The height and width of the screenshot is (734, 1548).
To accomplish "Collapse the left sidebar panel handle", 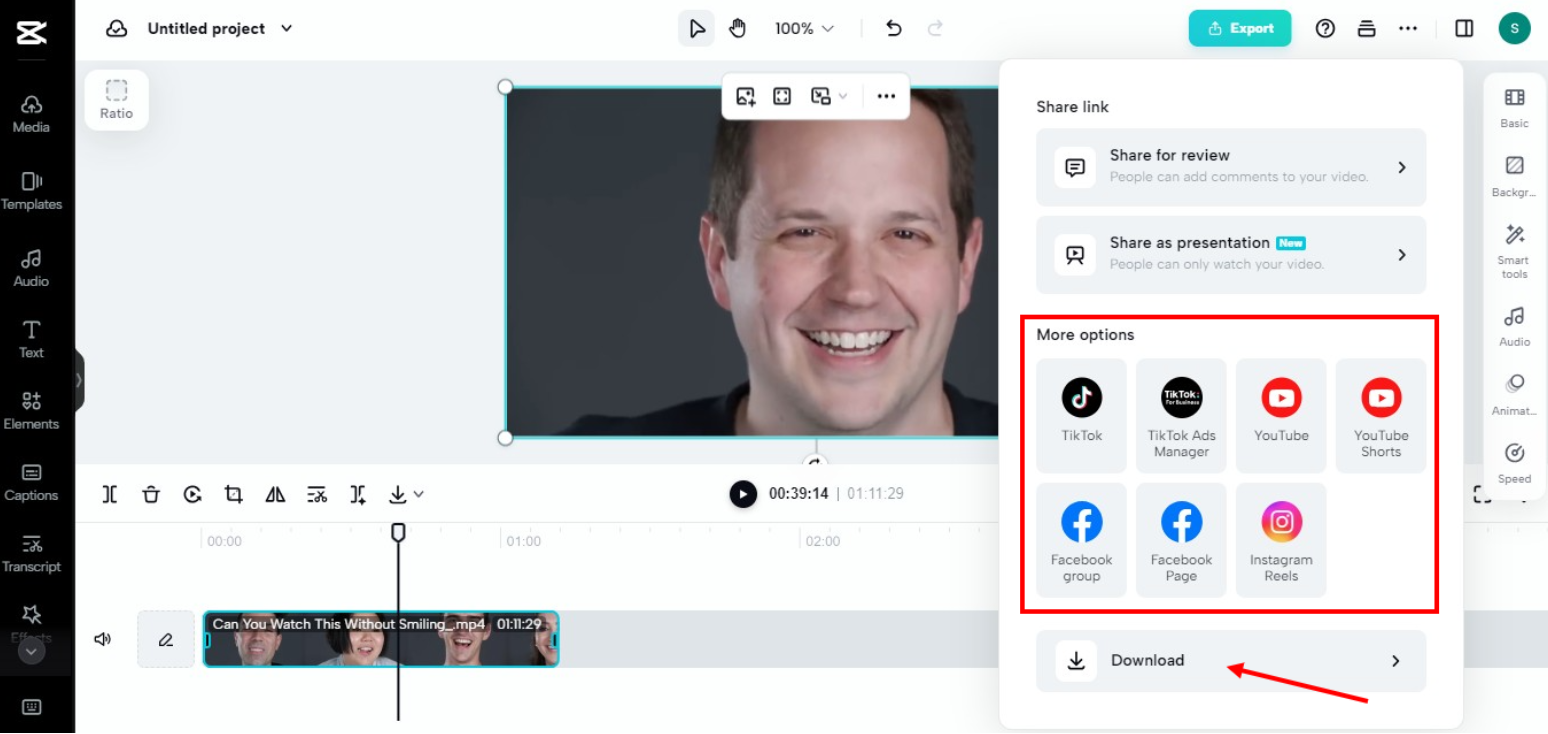I will [79, 380].
